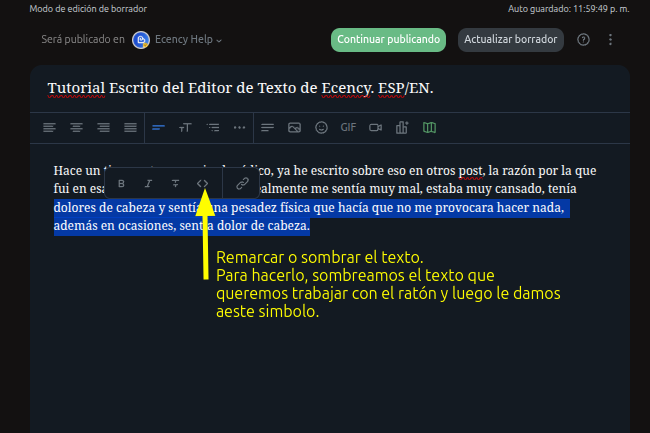
Task: Insert an image into the post
Action: coord(294,128)
